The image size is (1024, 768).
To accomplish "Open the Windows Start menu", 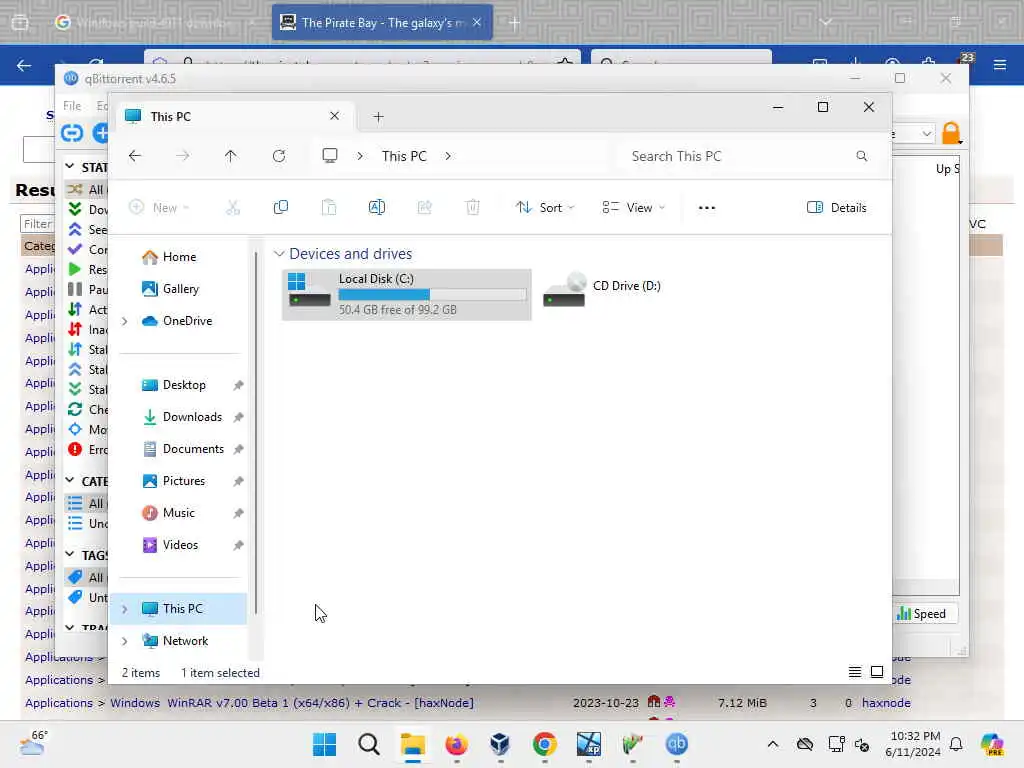I will point(325,744).
